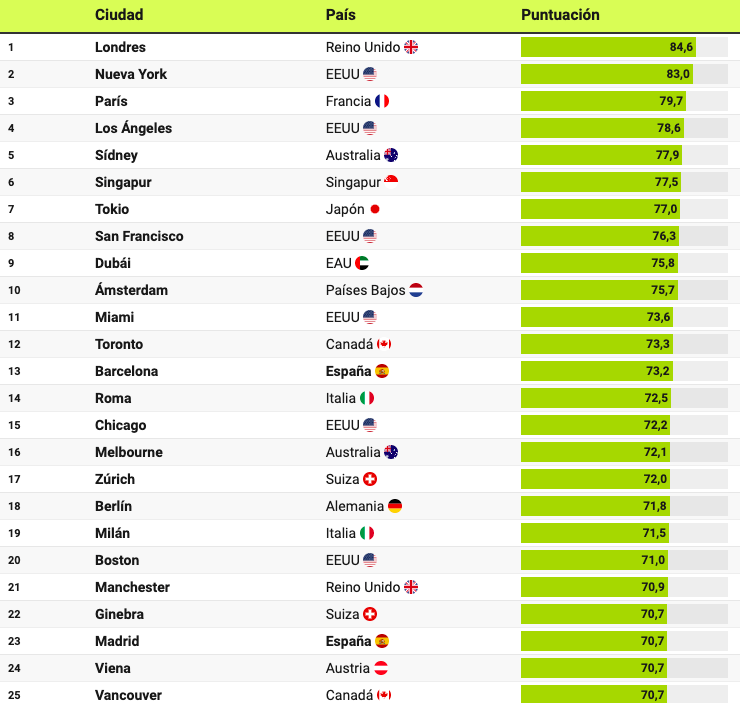Click the city name Madrid
This screenshot has width=740, height=703.
[x=117, y=641]
